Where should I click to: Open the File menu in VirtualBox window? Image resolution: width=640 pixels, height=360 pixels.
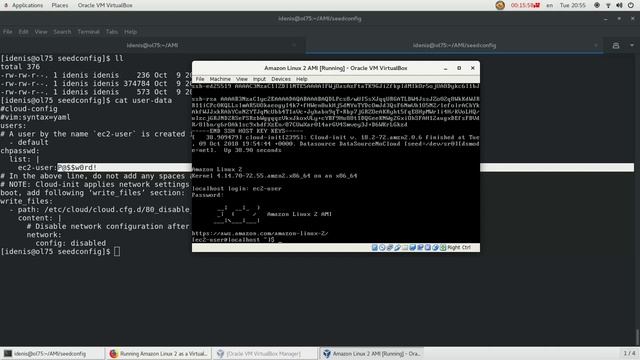pyautogui.click(x=200, y=79)
